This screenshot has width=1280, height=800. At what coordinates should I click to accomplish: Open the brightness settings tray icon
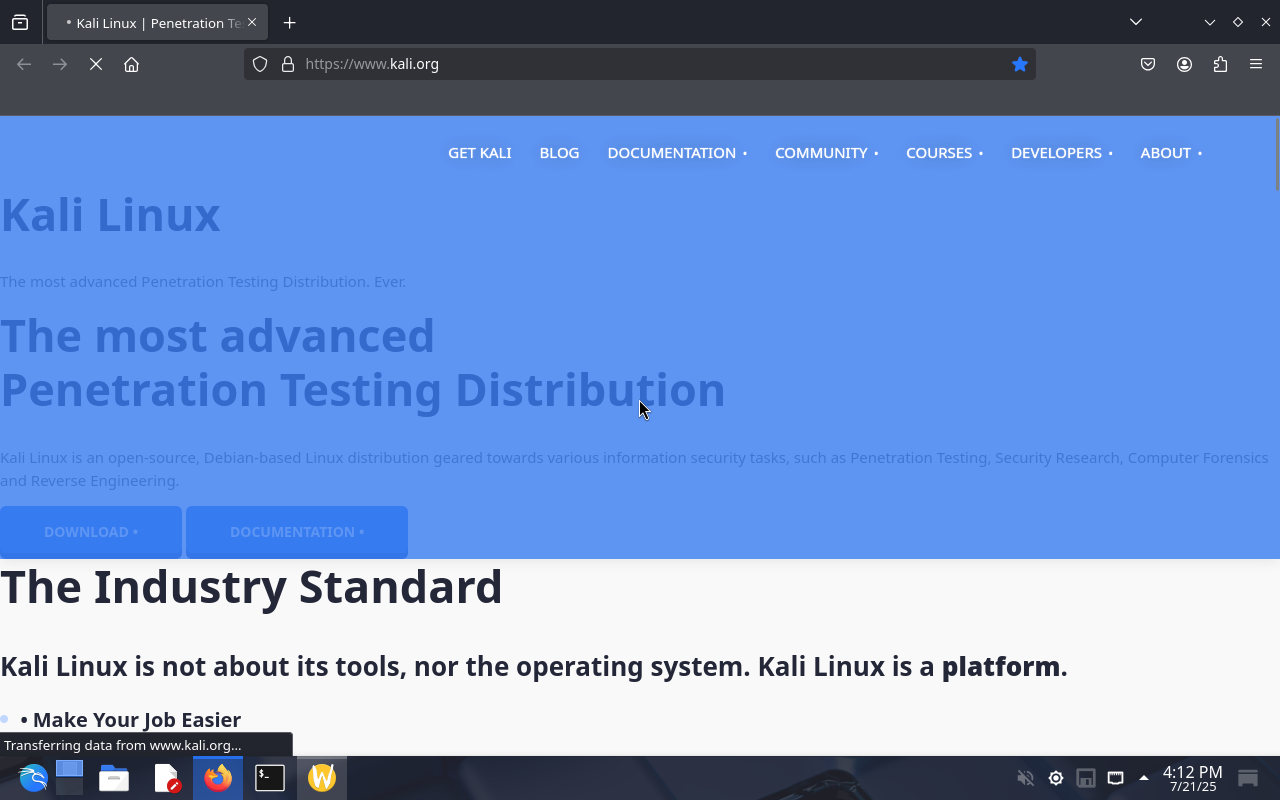tap(1055, 778)
